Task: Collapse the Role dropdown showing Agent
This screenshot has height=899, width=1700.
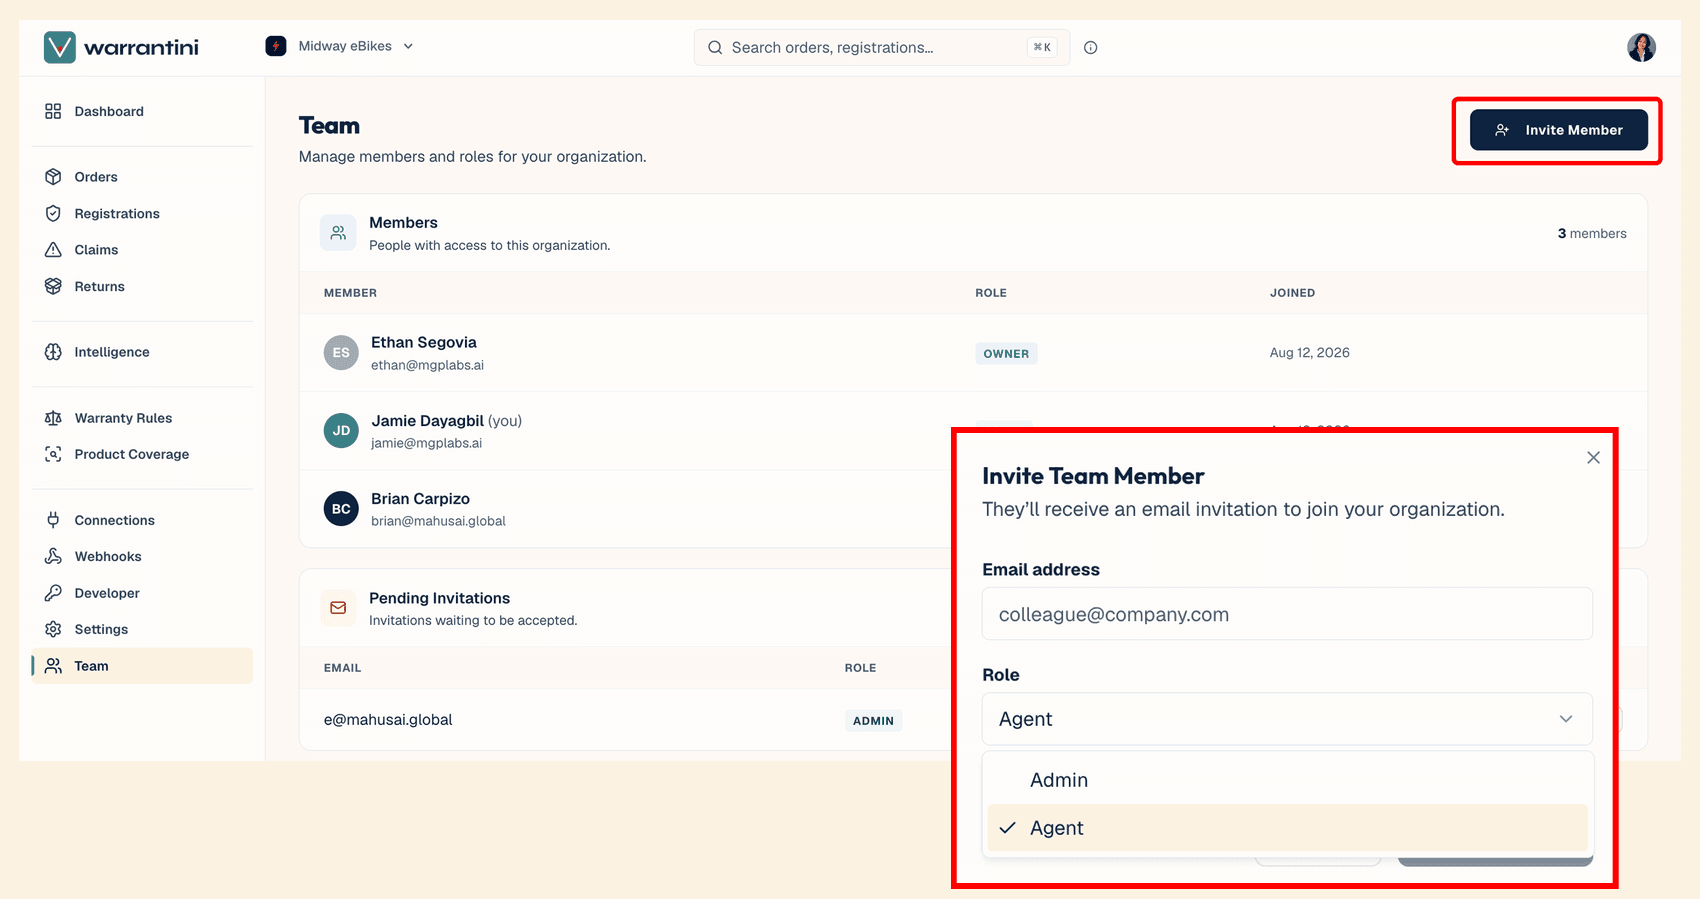Action: pyautogui.click(x=1287, y=719)
